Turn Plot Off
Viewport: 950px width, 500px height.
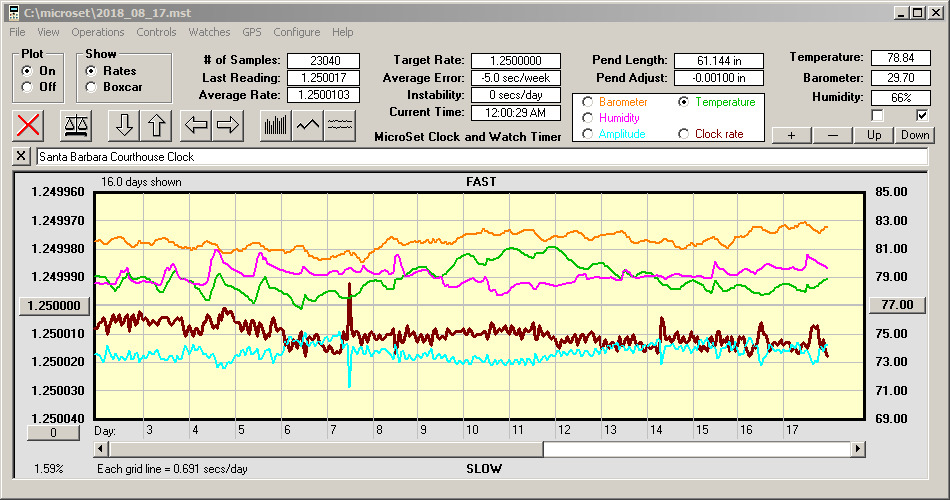(27, 87)
